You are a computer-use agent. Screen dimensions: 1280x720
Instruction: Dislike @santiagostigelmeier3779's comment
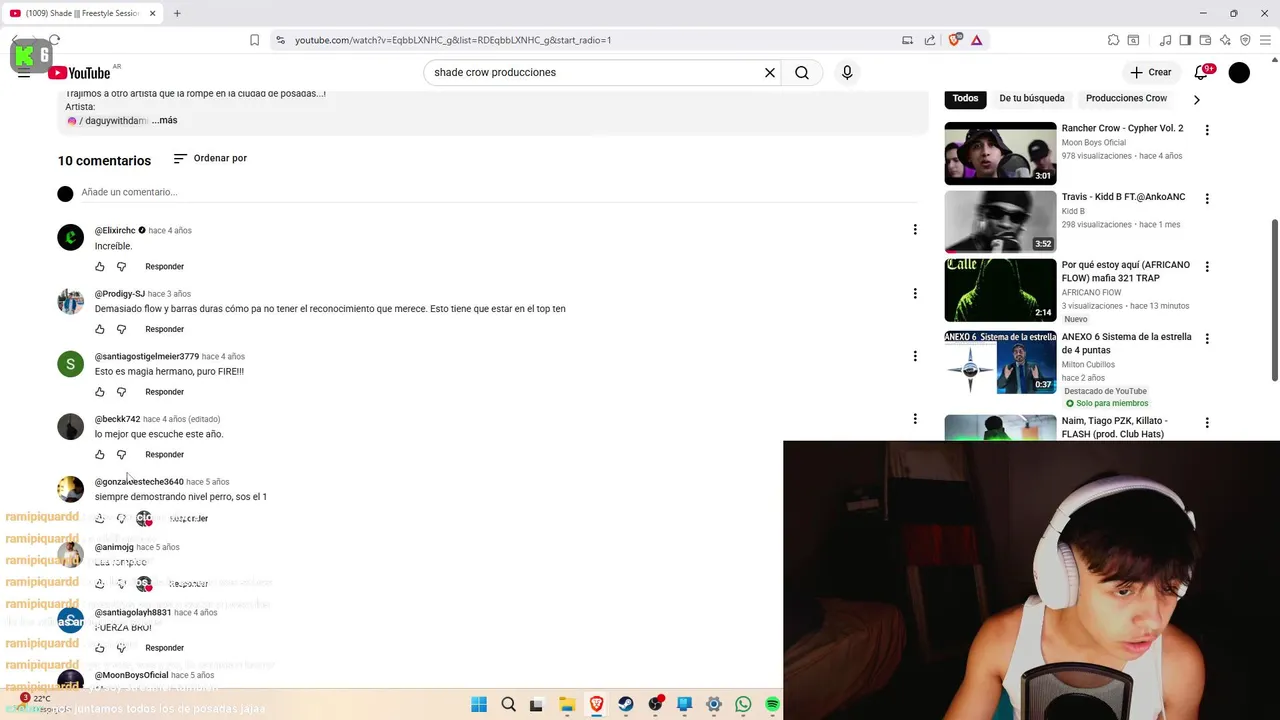[121, 392]
